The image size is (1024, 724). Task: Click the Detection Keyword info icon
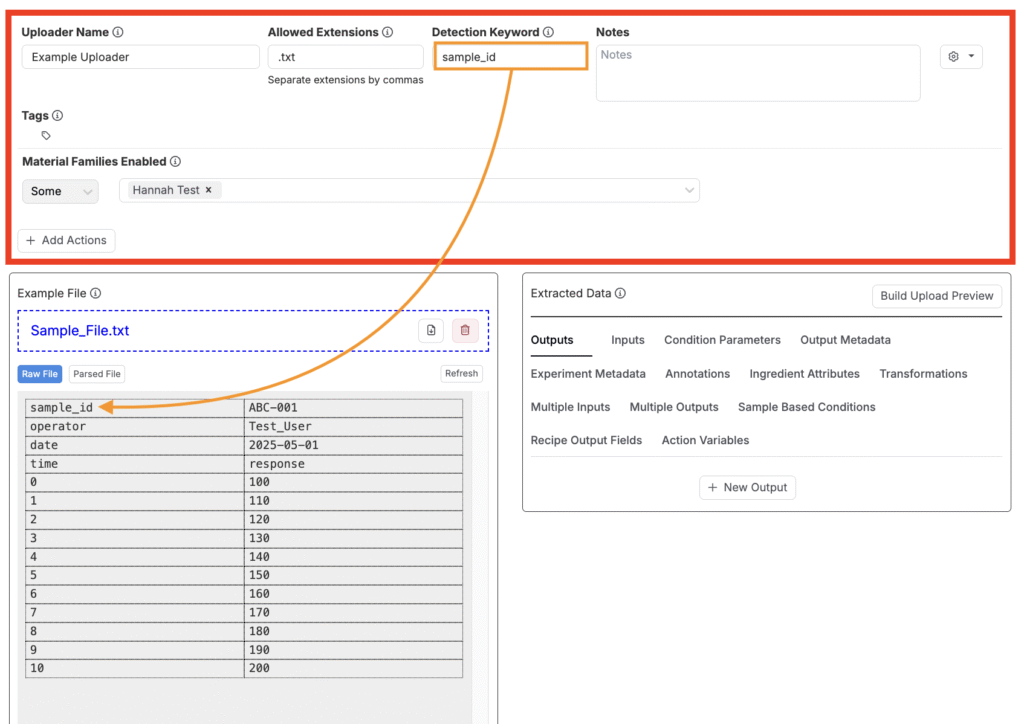548,33
